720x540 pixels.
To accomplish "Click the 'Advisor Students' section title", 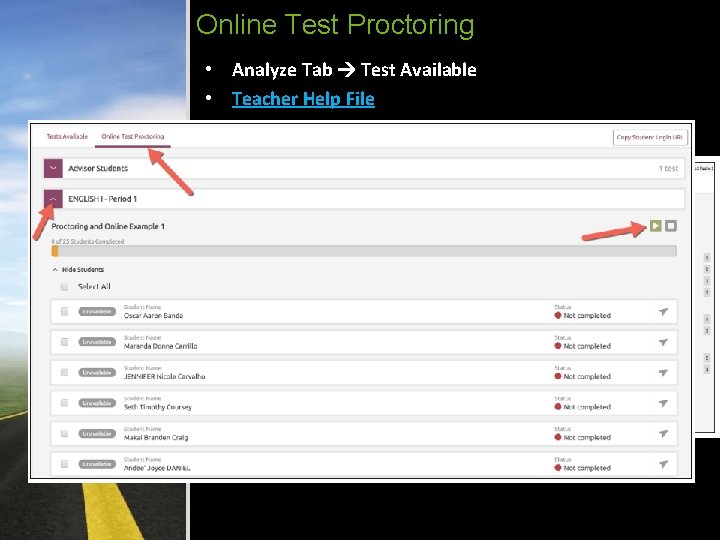I will coord(98,169).
